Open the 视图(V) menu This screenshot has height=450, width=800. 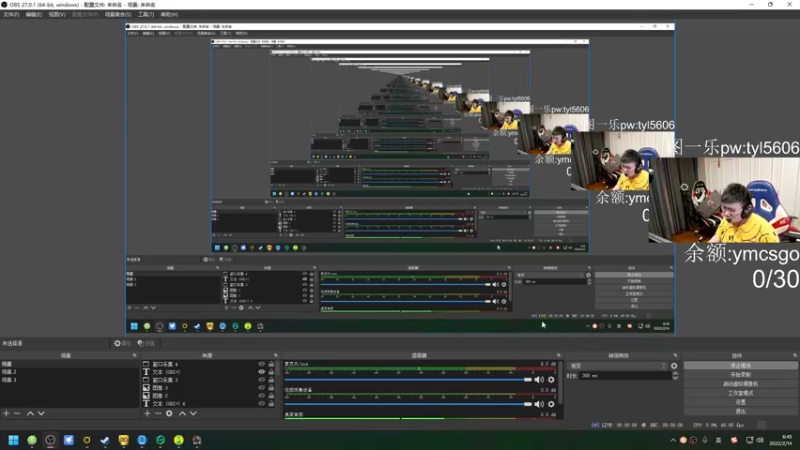pos(57,14)
